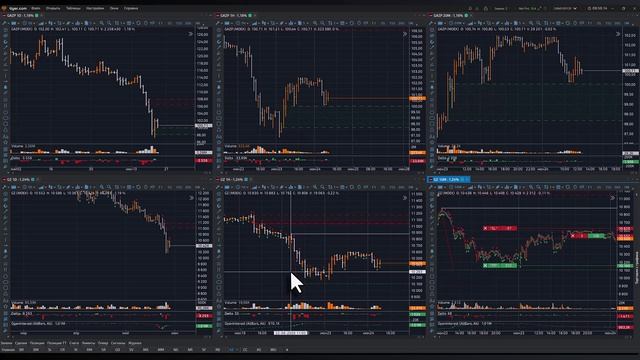This screenshot has height=360, width=640.
Task: Click highlighted date label on GZ 1H time axis
Action: 291,333
